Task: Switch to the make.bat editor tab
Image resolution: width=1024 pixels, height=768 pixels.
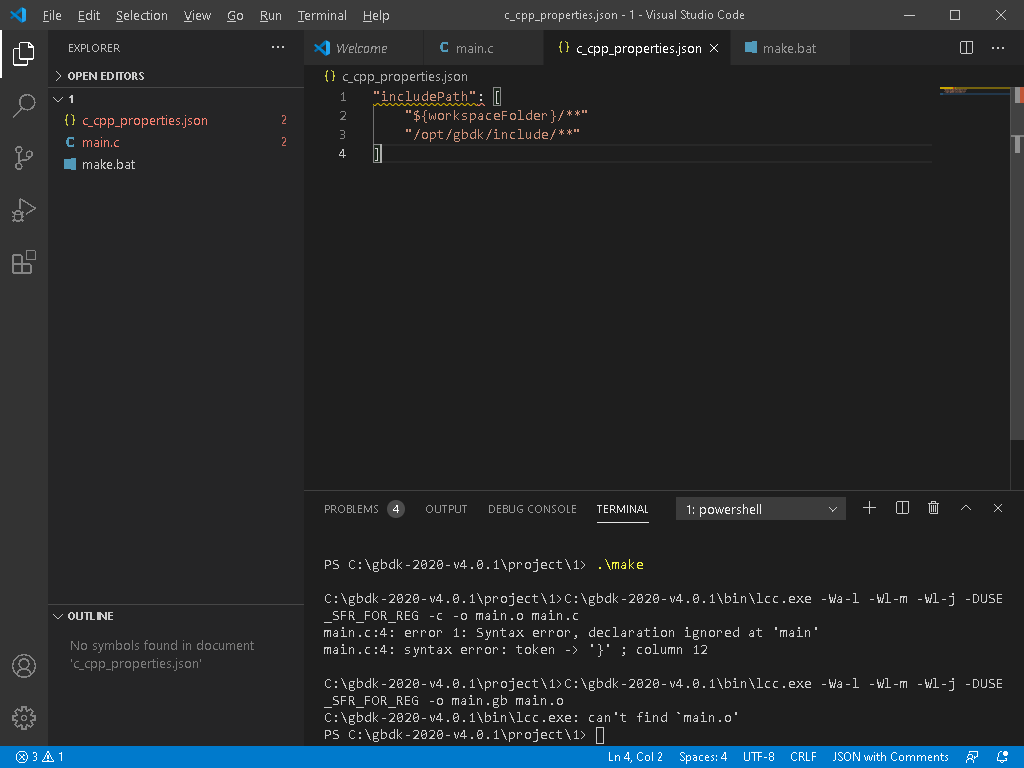Action: 789,48
